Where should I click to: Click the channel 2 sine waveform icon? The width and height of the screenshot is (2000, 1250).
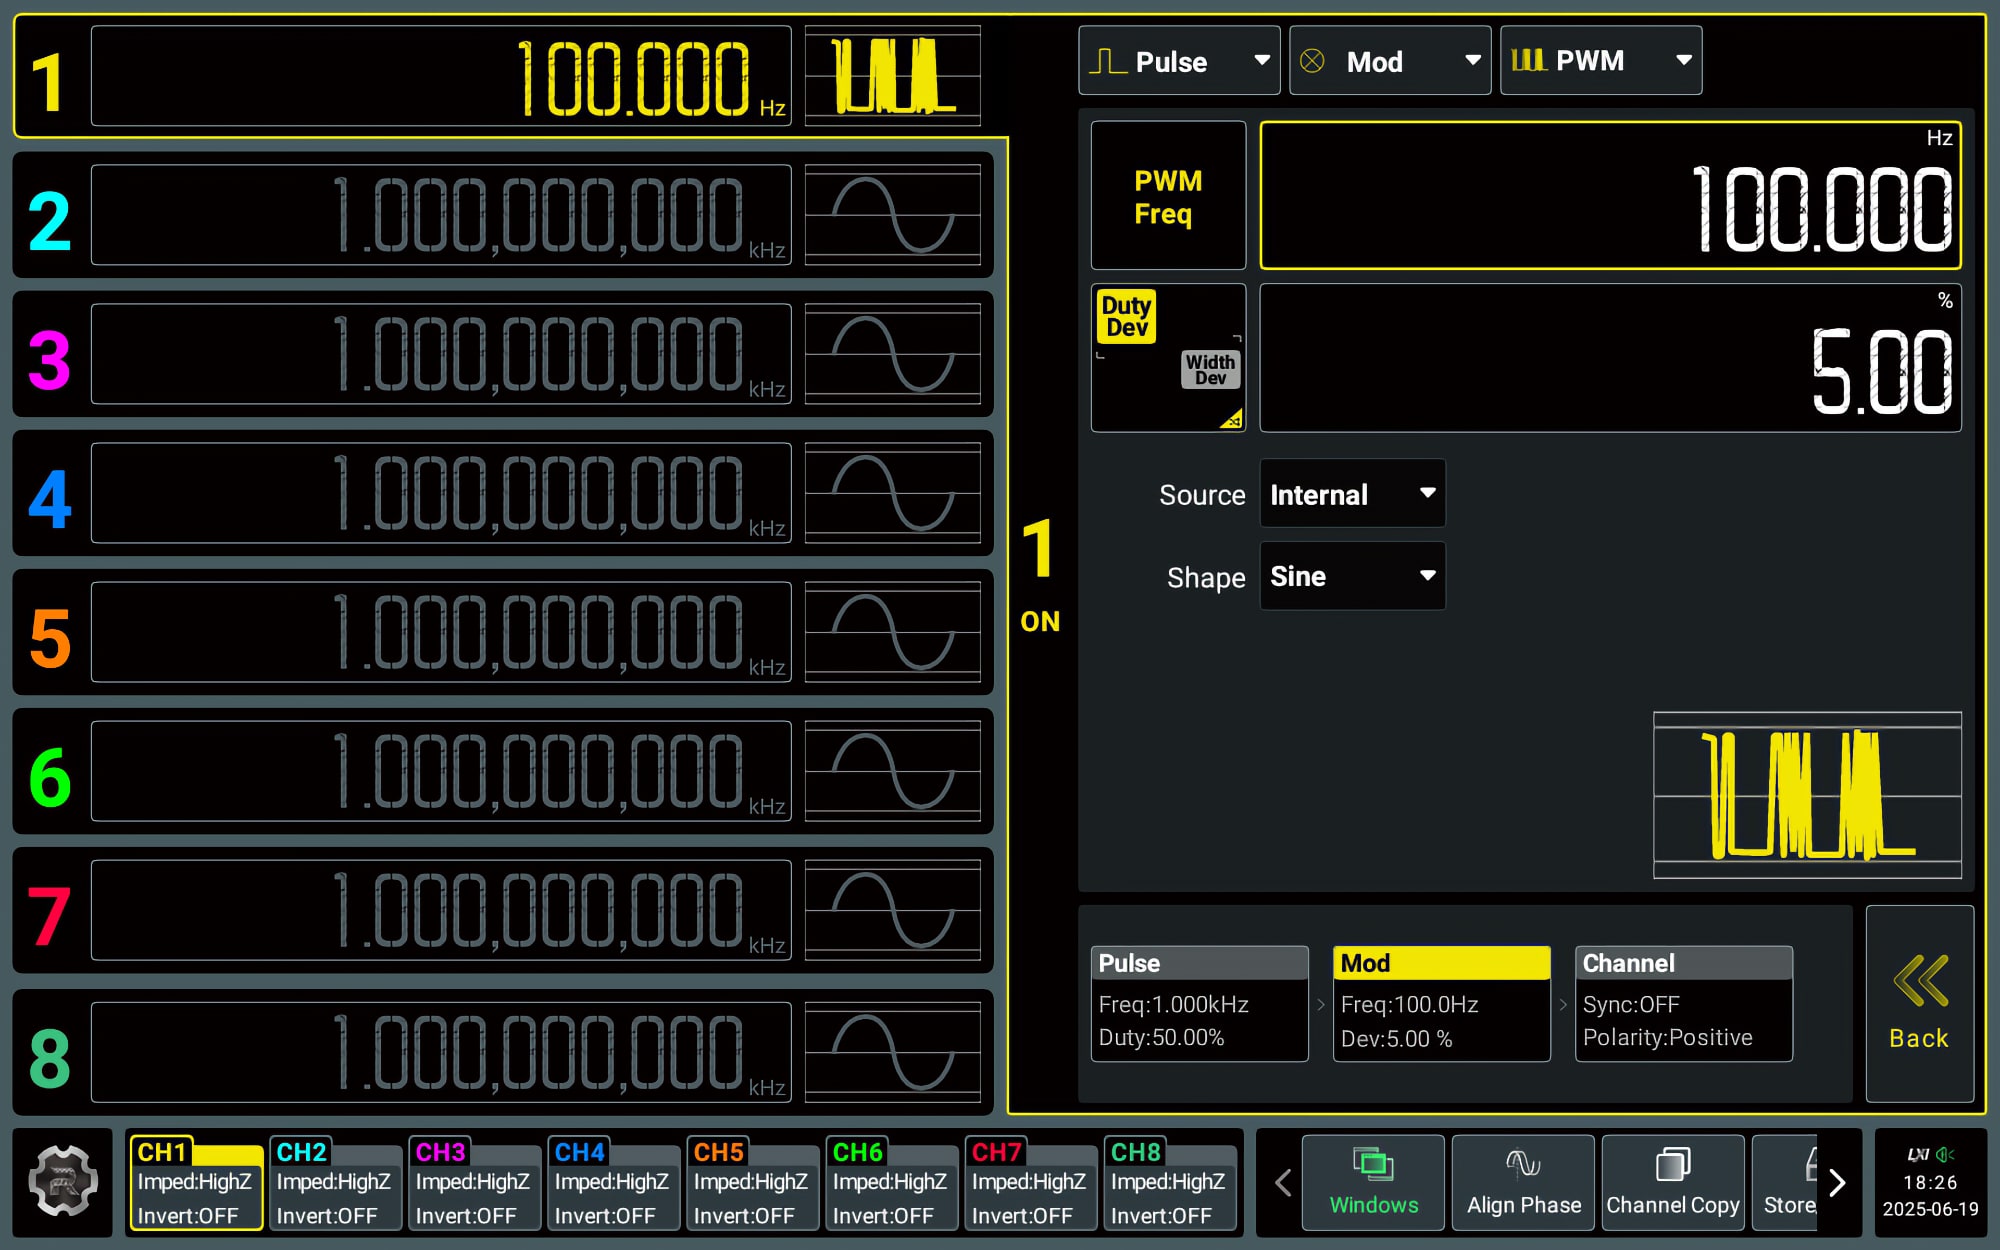pyautogui.click(x=892, y=215)
